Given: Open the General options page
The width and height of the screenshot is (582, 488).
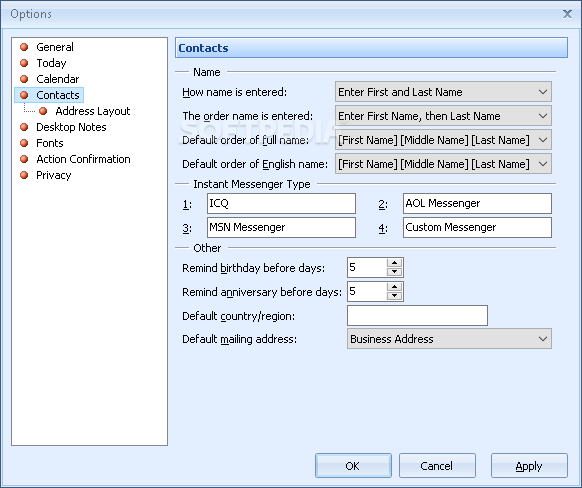Looking at the screenshot, I should [x=55, y=47].
